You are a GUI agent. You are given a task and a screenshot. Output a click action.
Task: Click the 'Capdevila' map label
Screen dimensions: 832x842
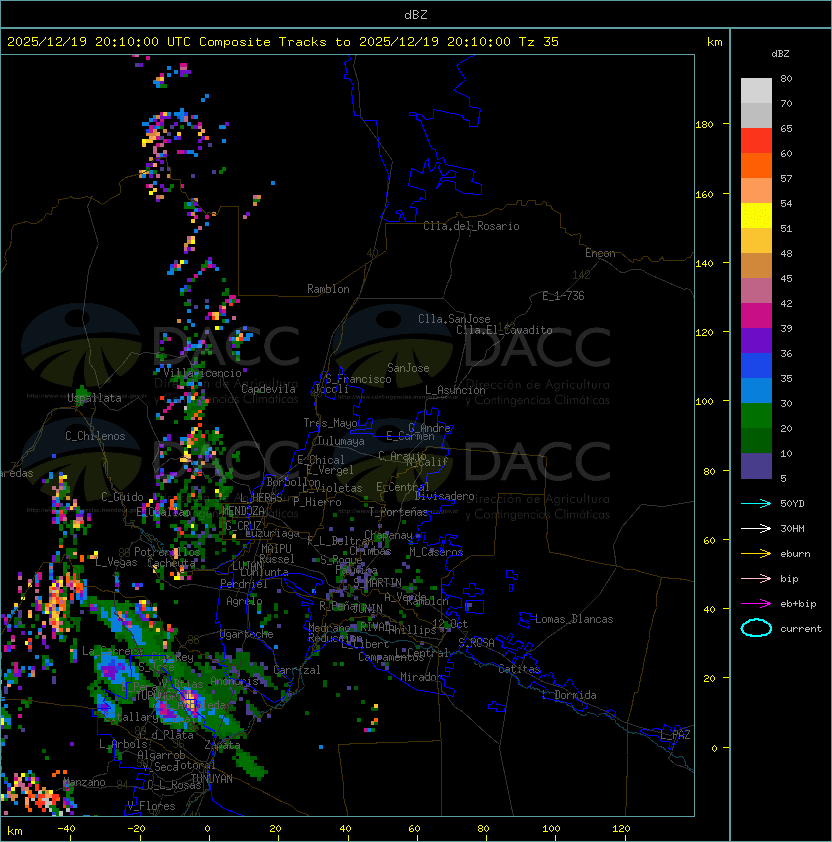click(268, 389)
